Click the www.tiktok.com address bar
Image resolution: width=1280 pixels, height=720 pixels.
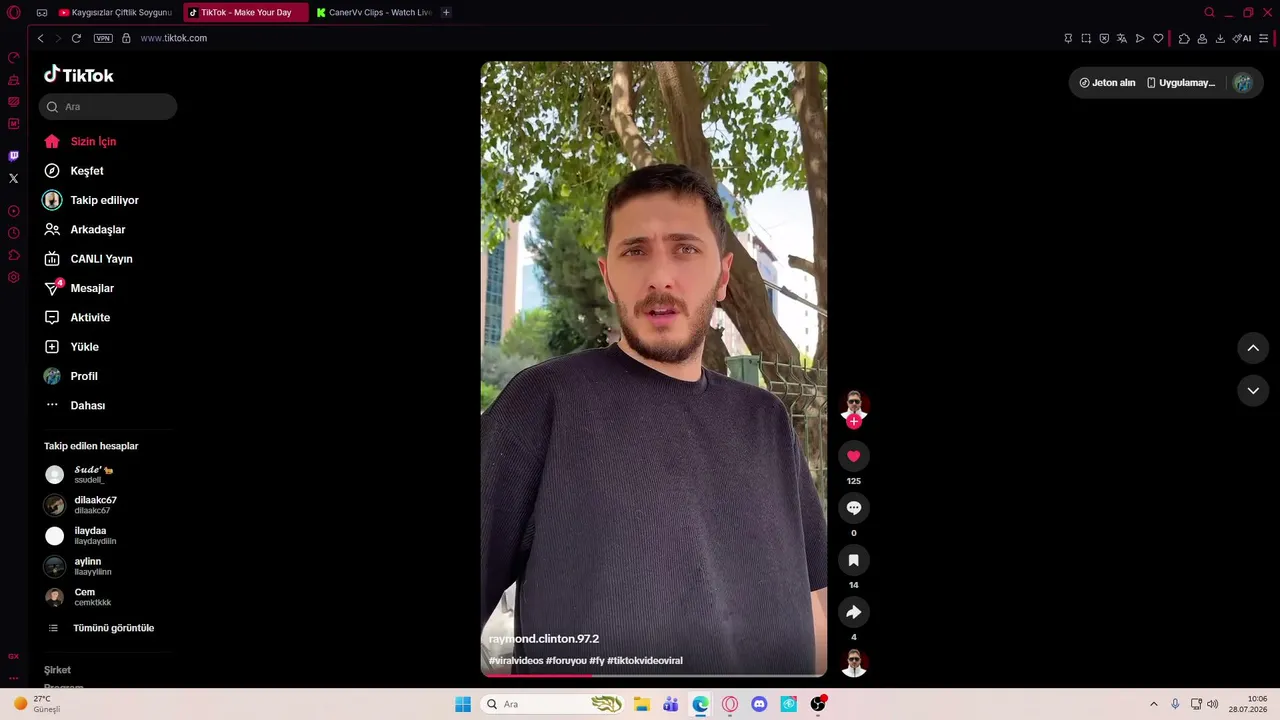174,38
